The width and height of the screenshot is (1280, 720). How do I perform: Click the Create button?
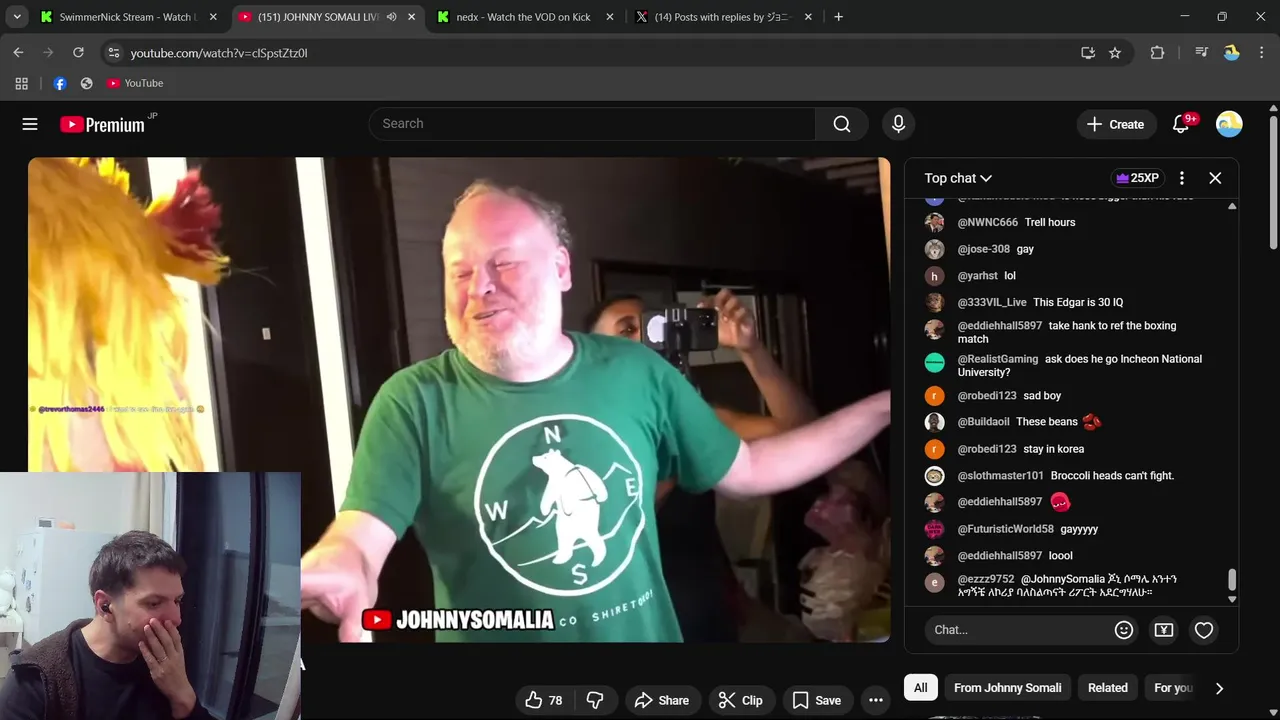[1115, 124]
